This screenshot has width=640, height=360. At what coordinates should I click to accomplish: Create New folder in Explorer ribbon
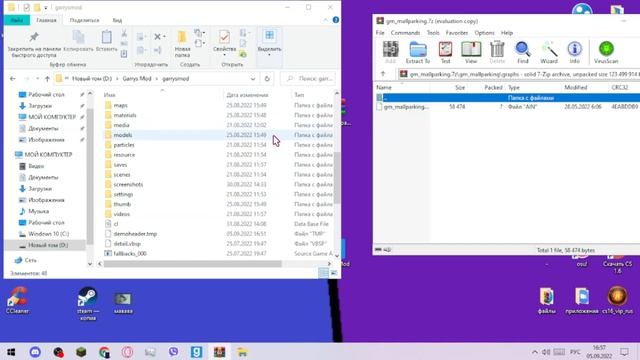[x=182, y=44]
